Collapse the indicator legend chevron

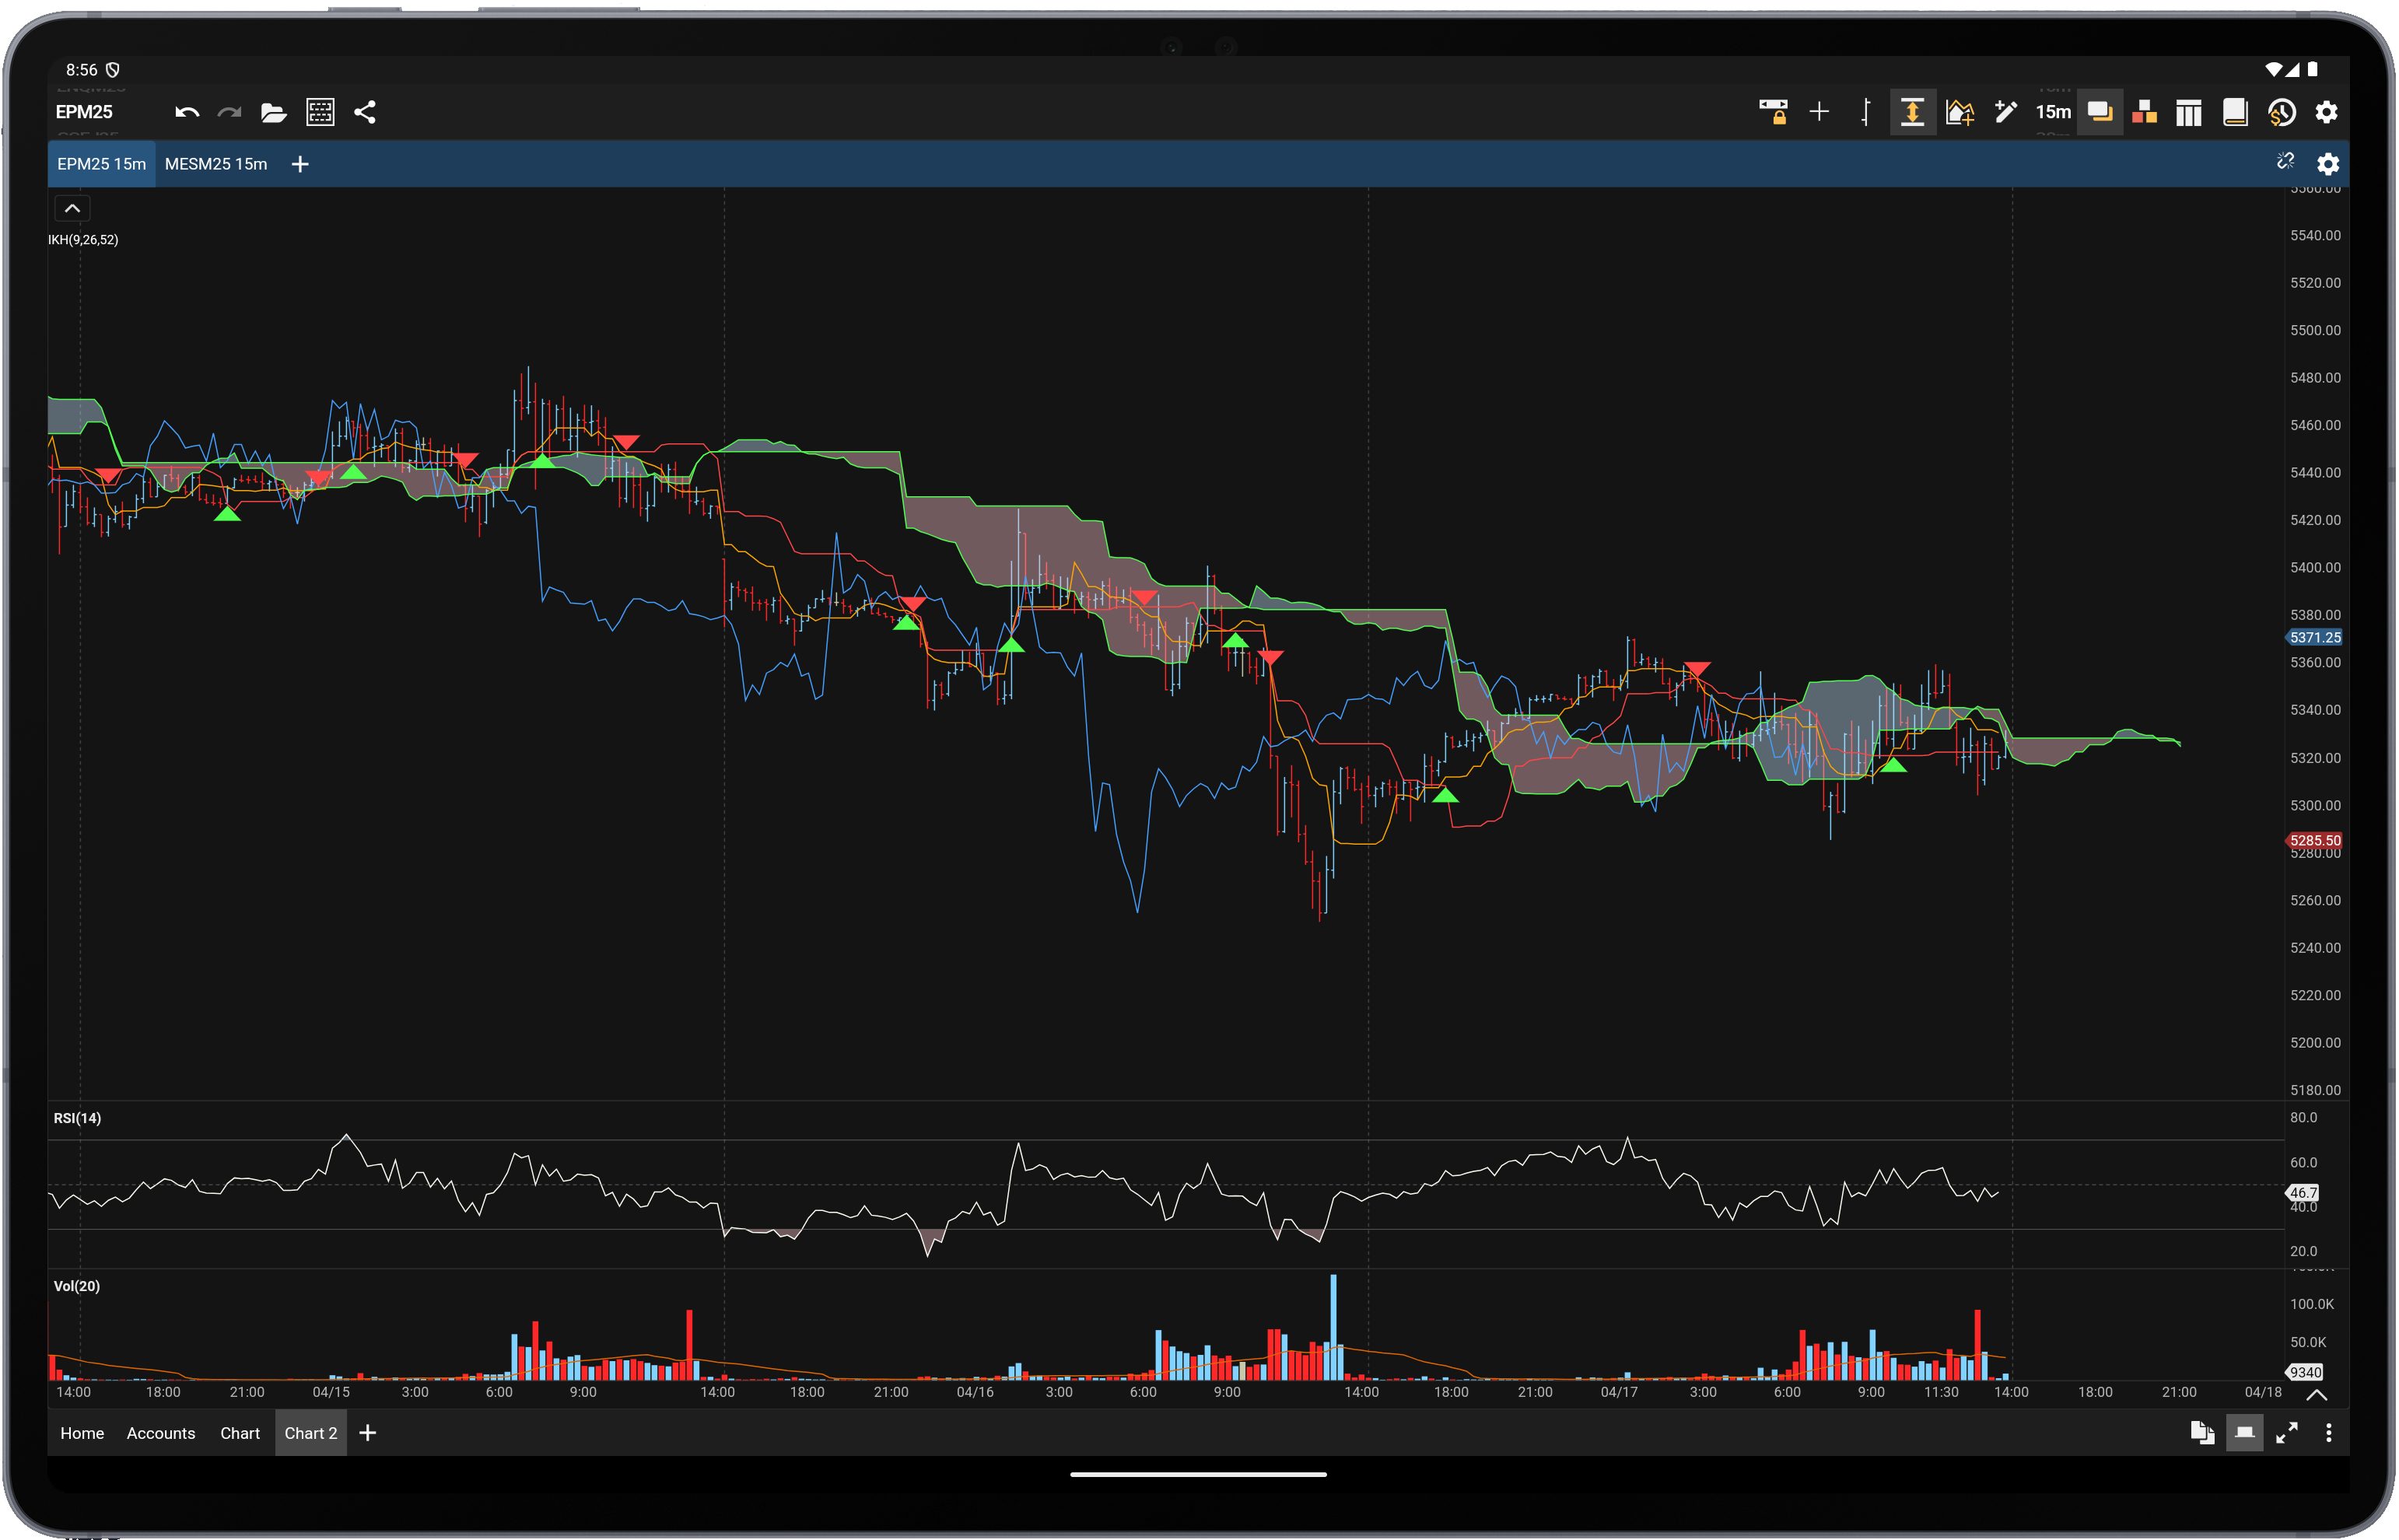[72, 208]
